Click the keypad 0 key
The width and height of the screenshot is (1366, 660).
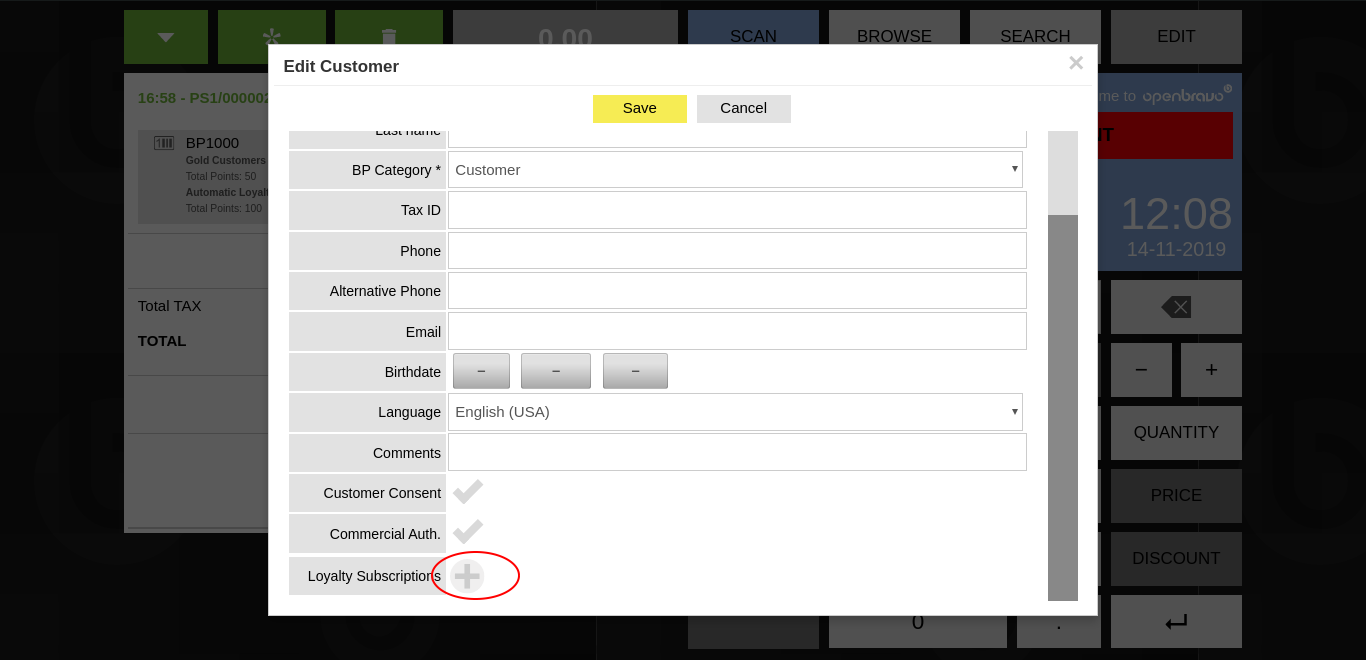pyautogui.click(x=918, y=622)
